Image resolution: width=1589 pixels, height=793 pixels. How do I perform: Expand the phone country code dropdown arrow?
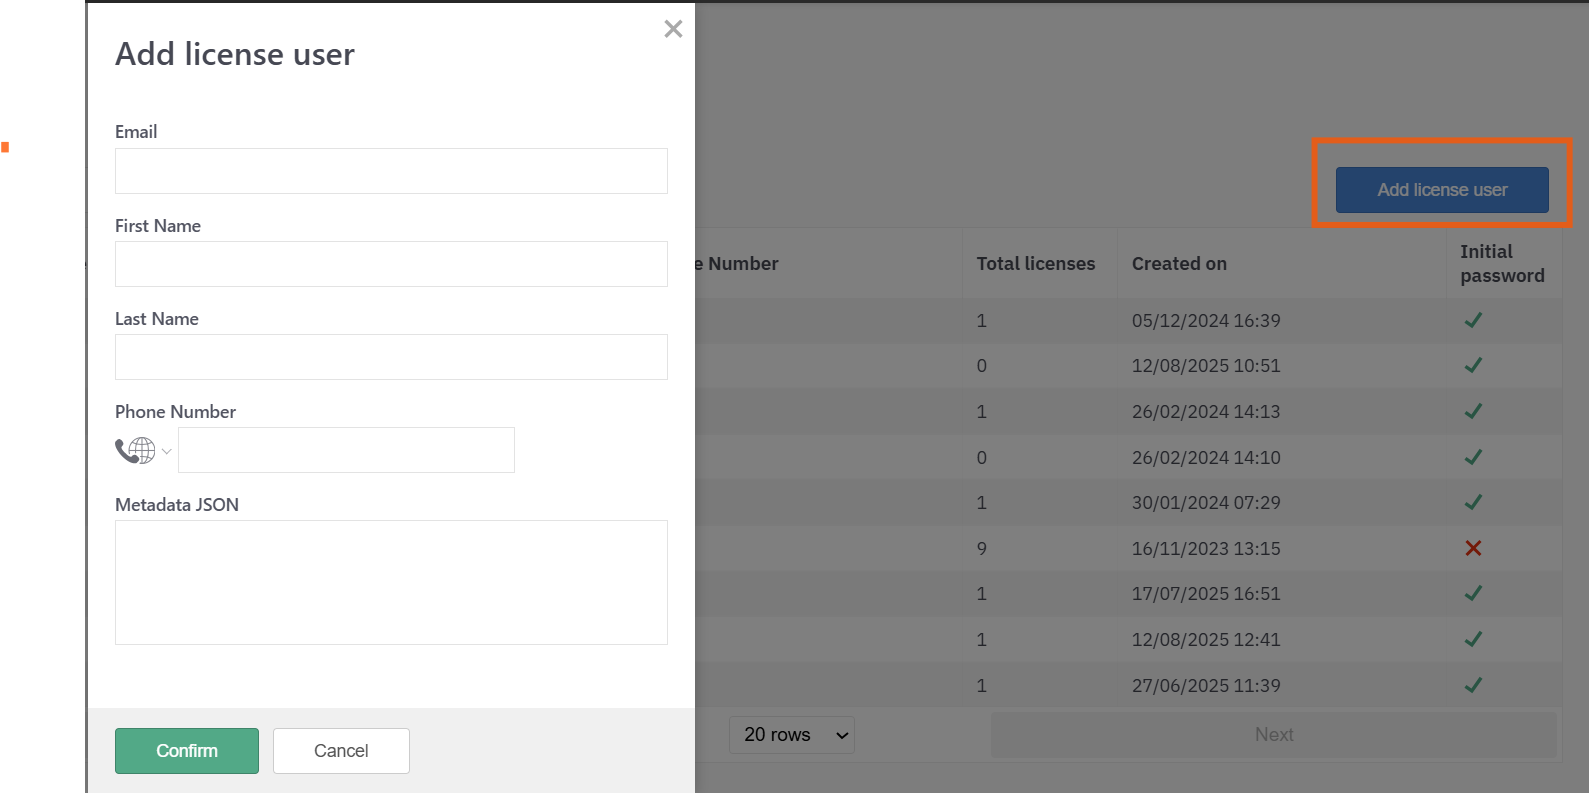click(x=167, y=451)
